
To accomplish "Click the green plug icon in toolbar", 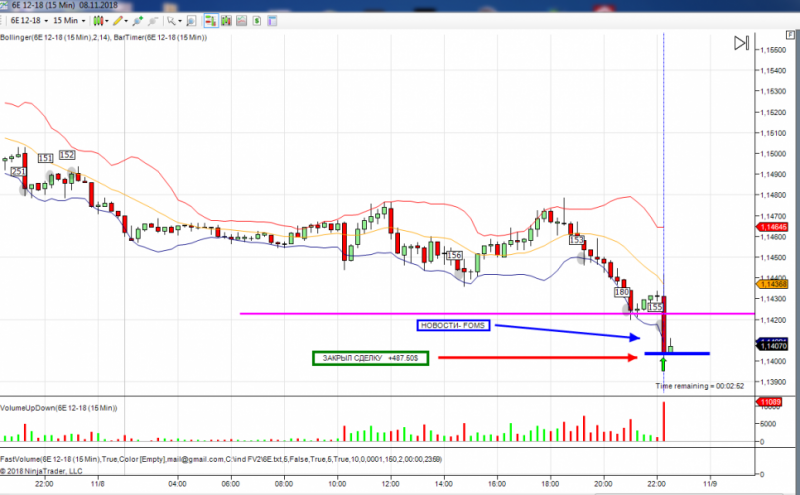I will point(137,21).
